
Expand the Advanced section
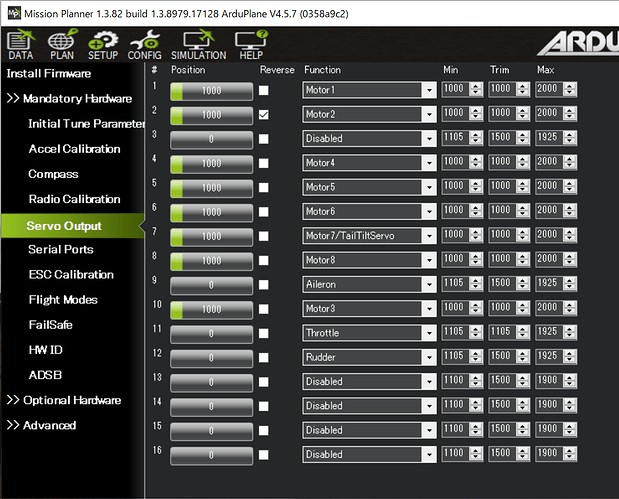41,425
